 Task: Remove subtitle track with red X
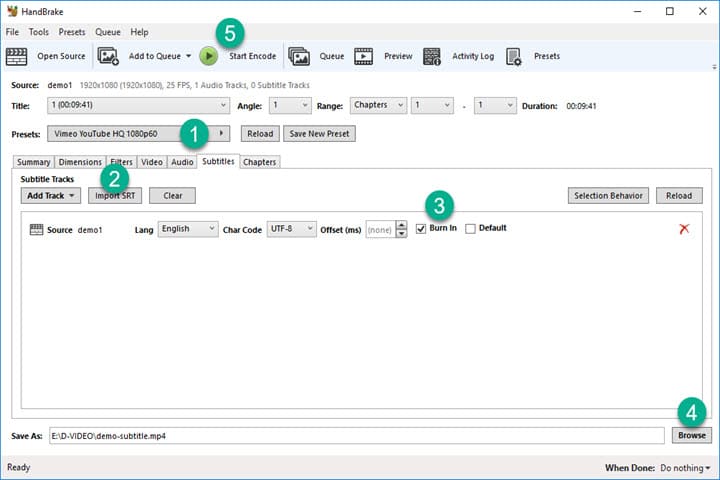[684, 229]
